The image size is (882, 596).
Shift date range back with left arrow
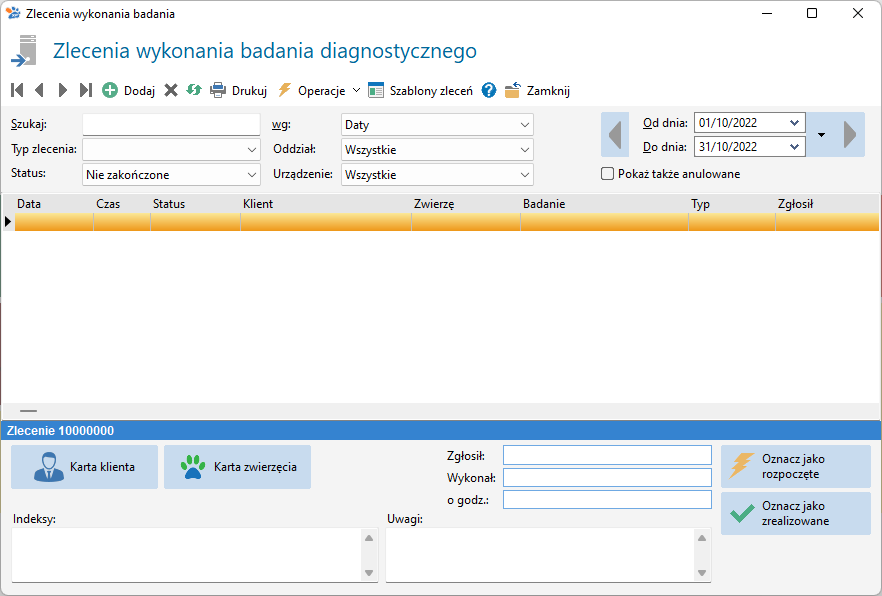(x=615, y=134)
